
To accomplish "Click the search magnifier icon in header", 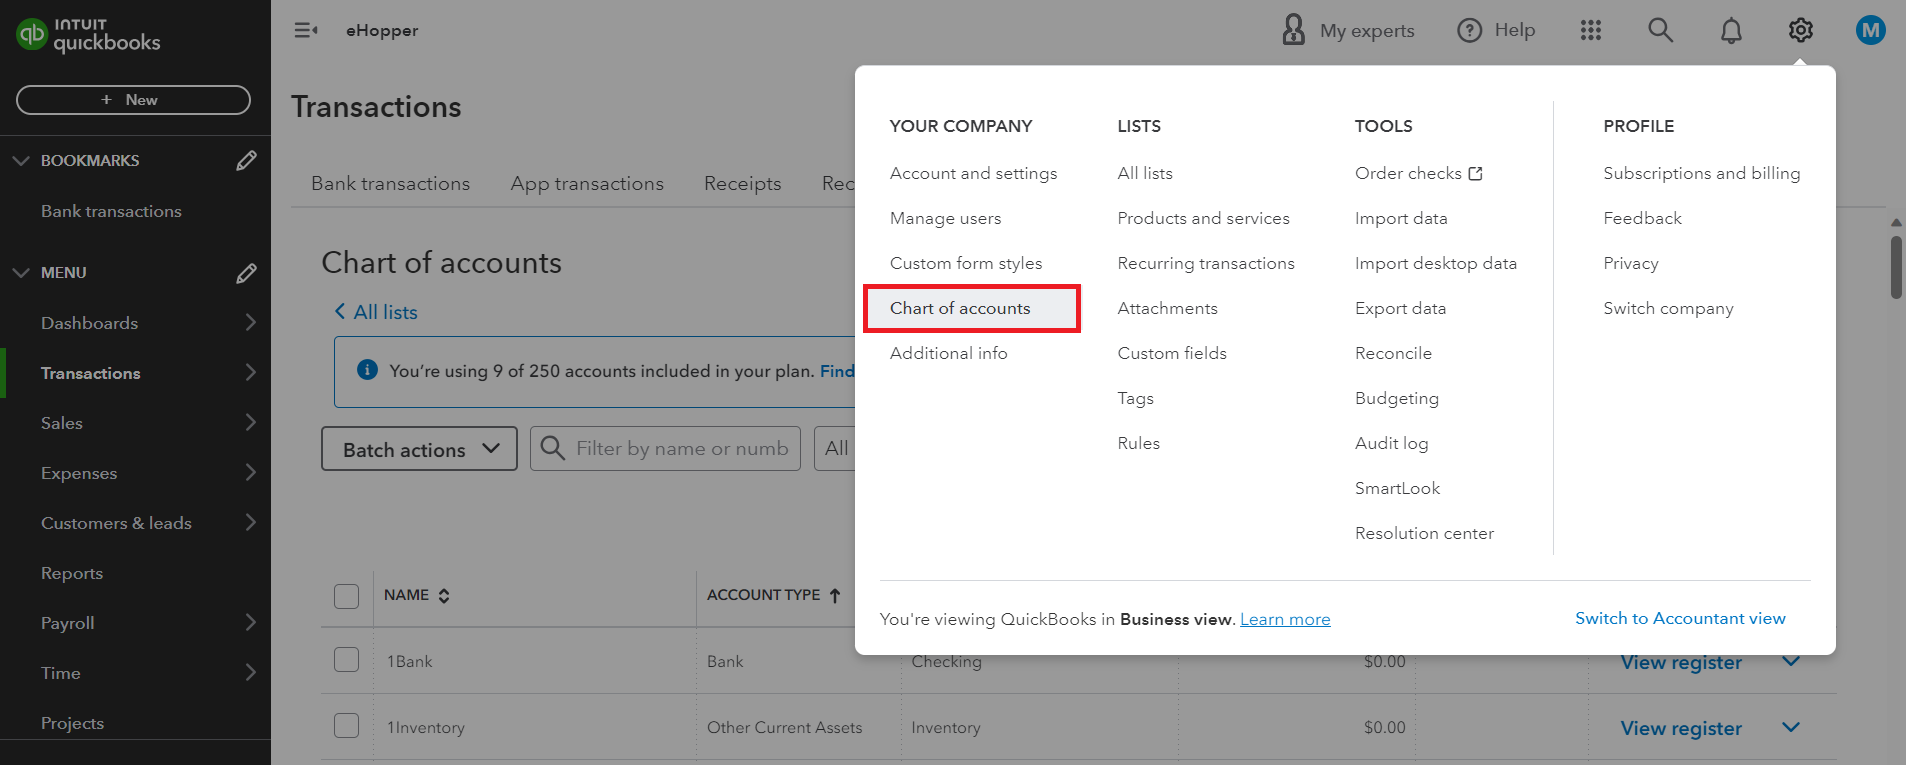I will [x=1660, y=30].
